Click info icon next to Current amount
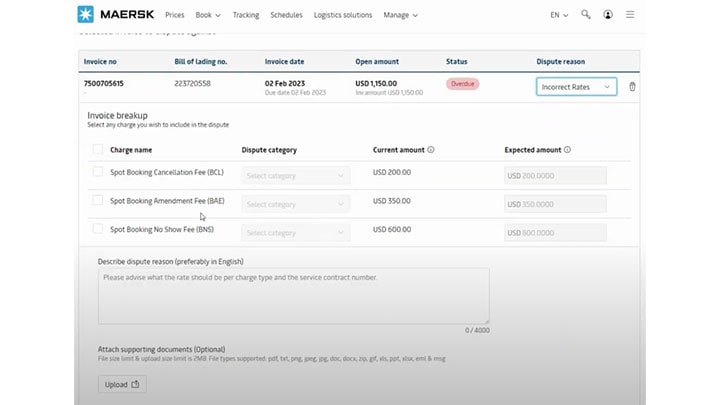Screen dimensions: 720x405 tap(431, 150)
